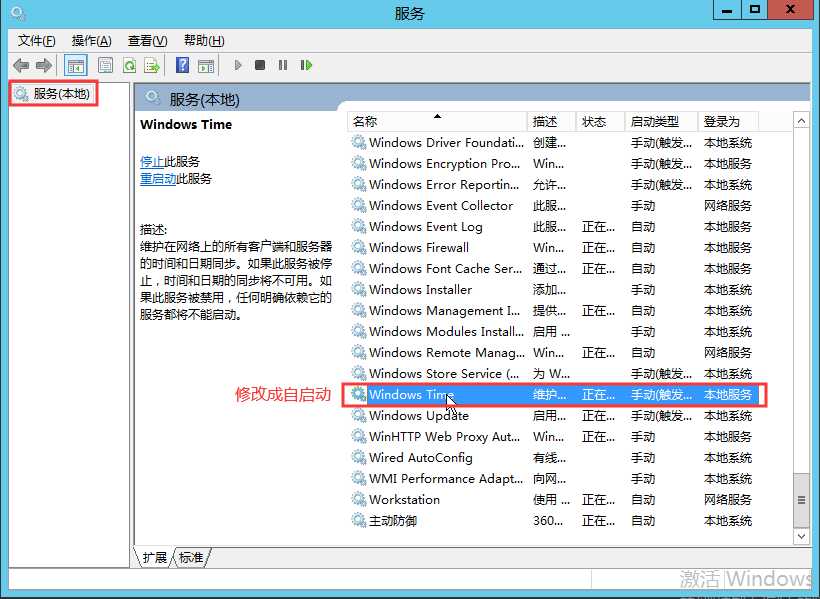
Task: Select Windows Event Collector row
Action: click(552, 206)
